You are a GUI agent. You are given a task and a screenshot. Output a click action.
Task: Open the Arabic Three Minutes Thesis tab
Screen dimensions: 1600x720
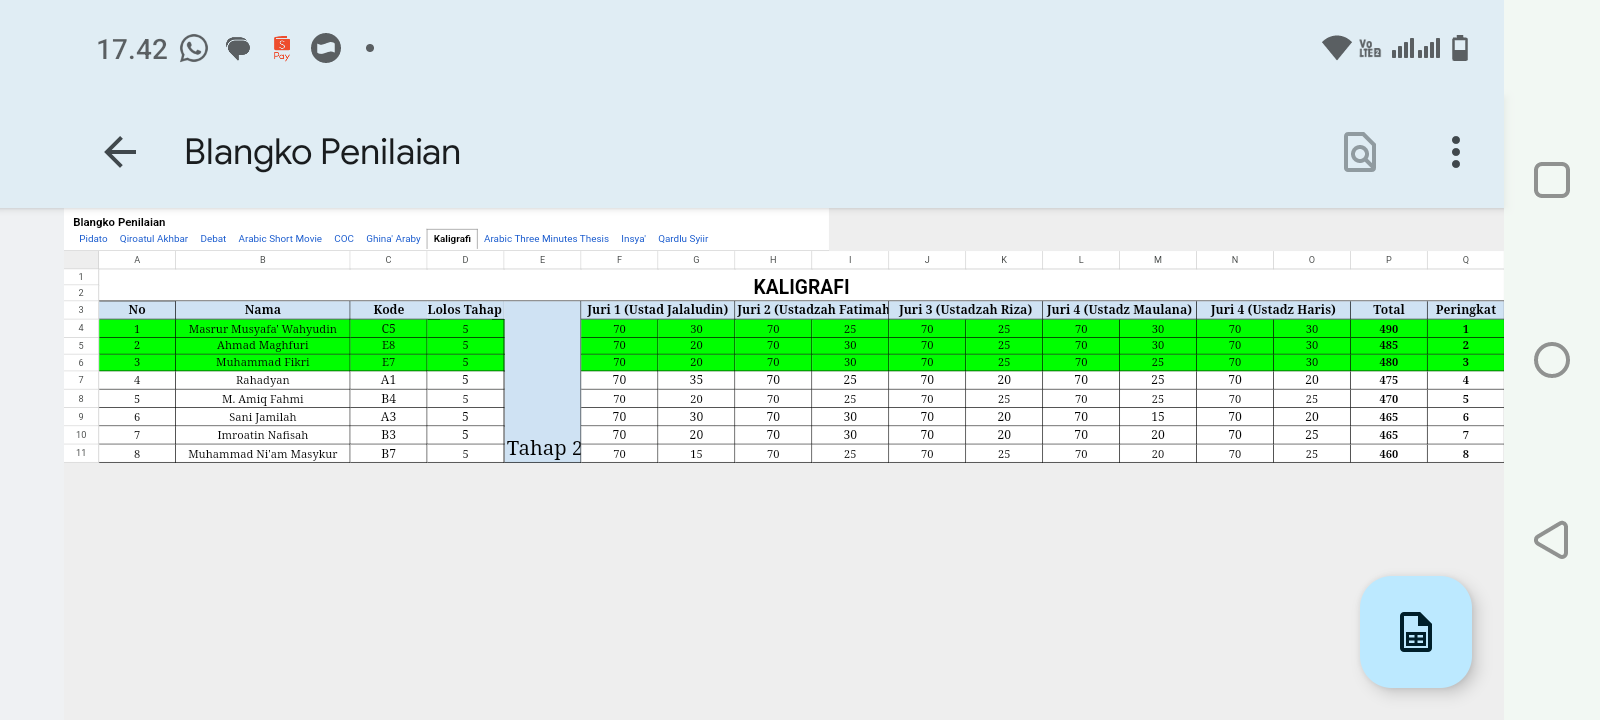point(546,239)
